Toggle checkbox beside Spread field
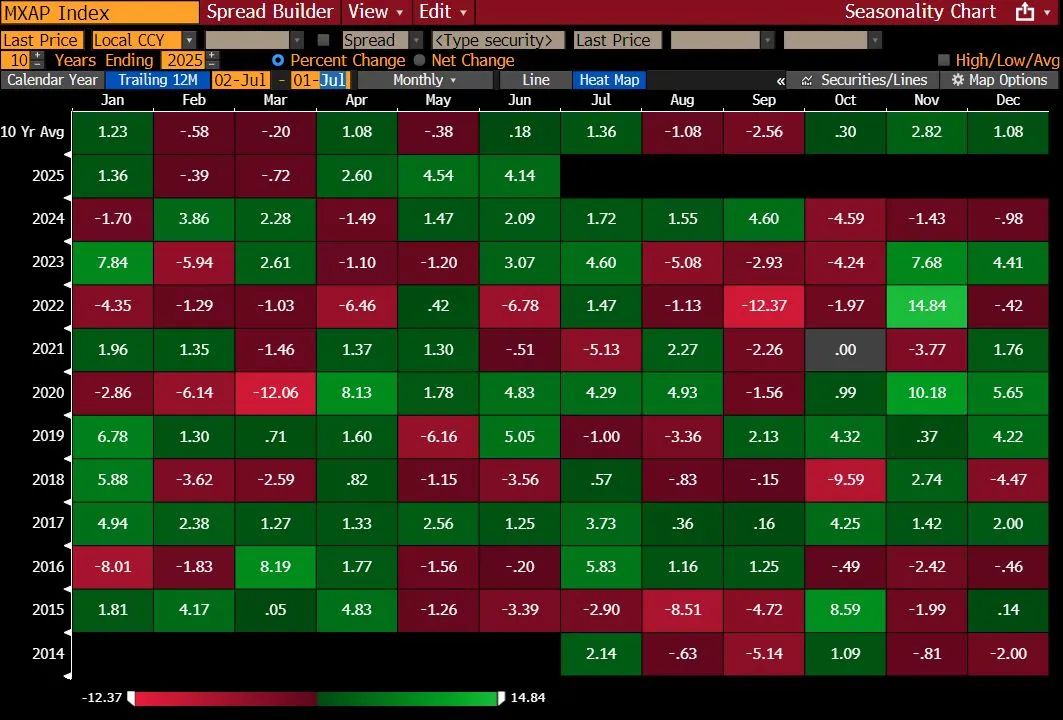The height and width of the screenshot is (720, 1063). 323,40
